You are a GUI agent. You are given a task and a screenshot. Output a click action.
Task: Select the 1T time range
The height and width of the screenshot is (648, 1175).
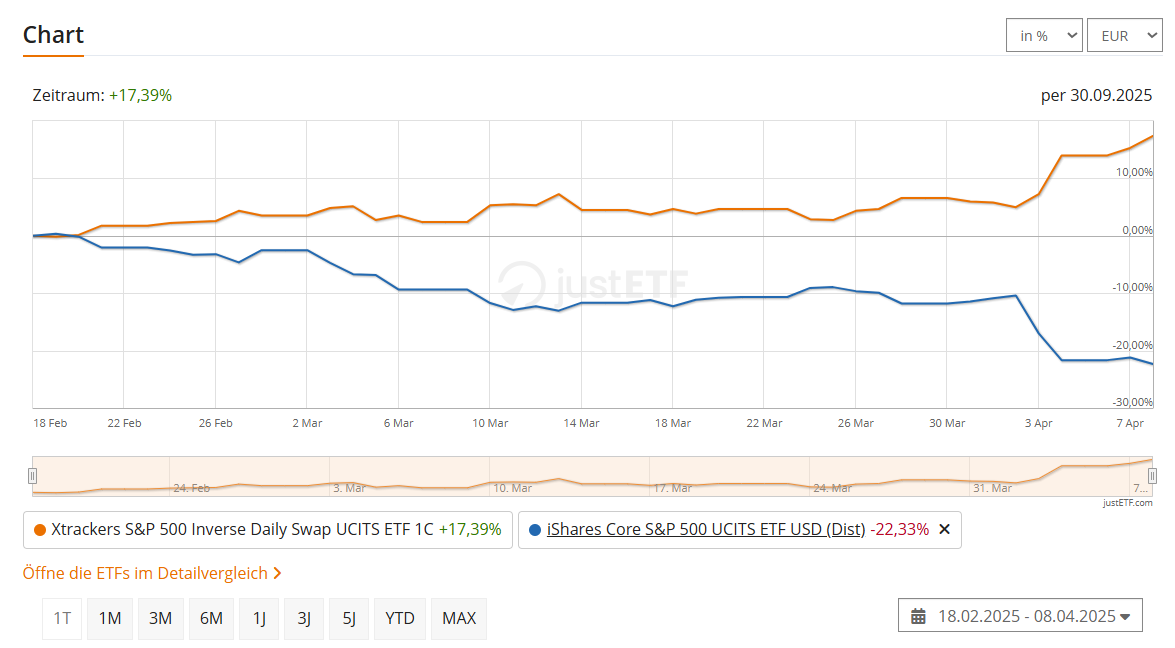[62, 618]
